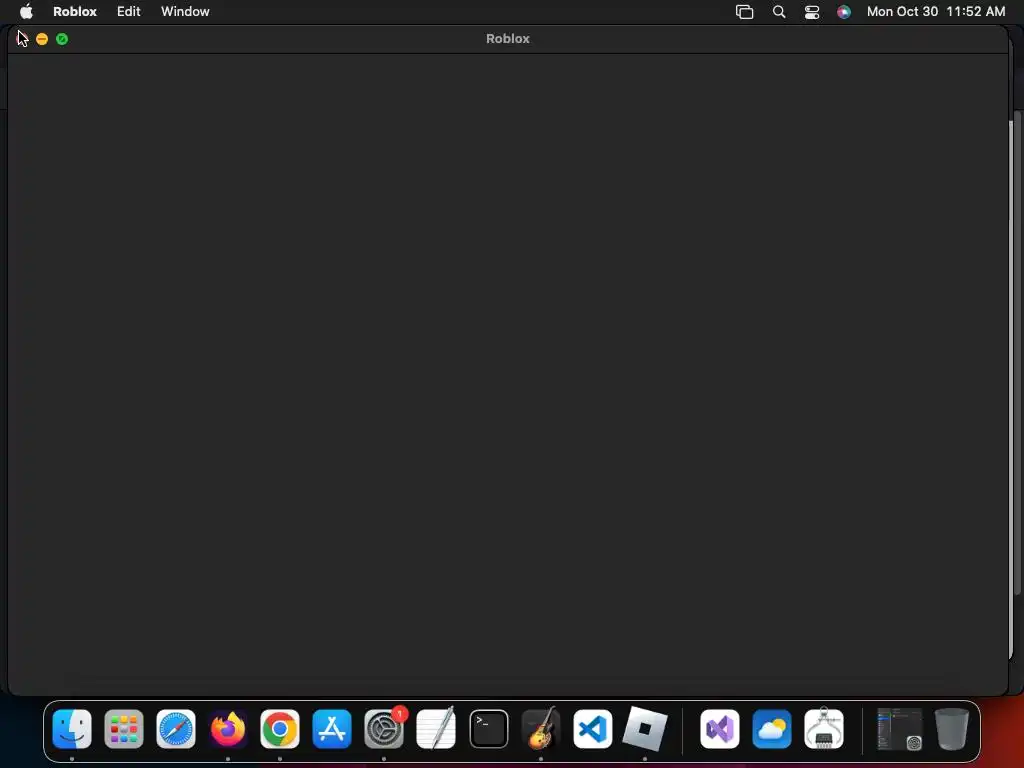The image size is (1024, 768).
Task: Open Finder from the Dock
Action: coord(72,728)
